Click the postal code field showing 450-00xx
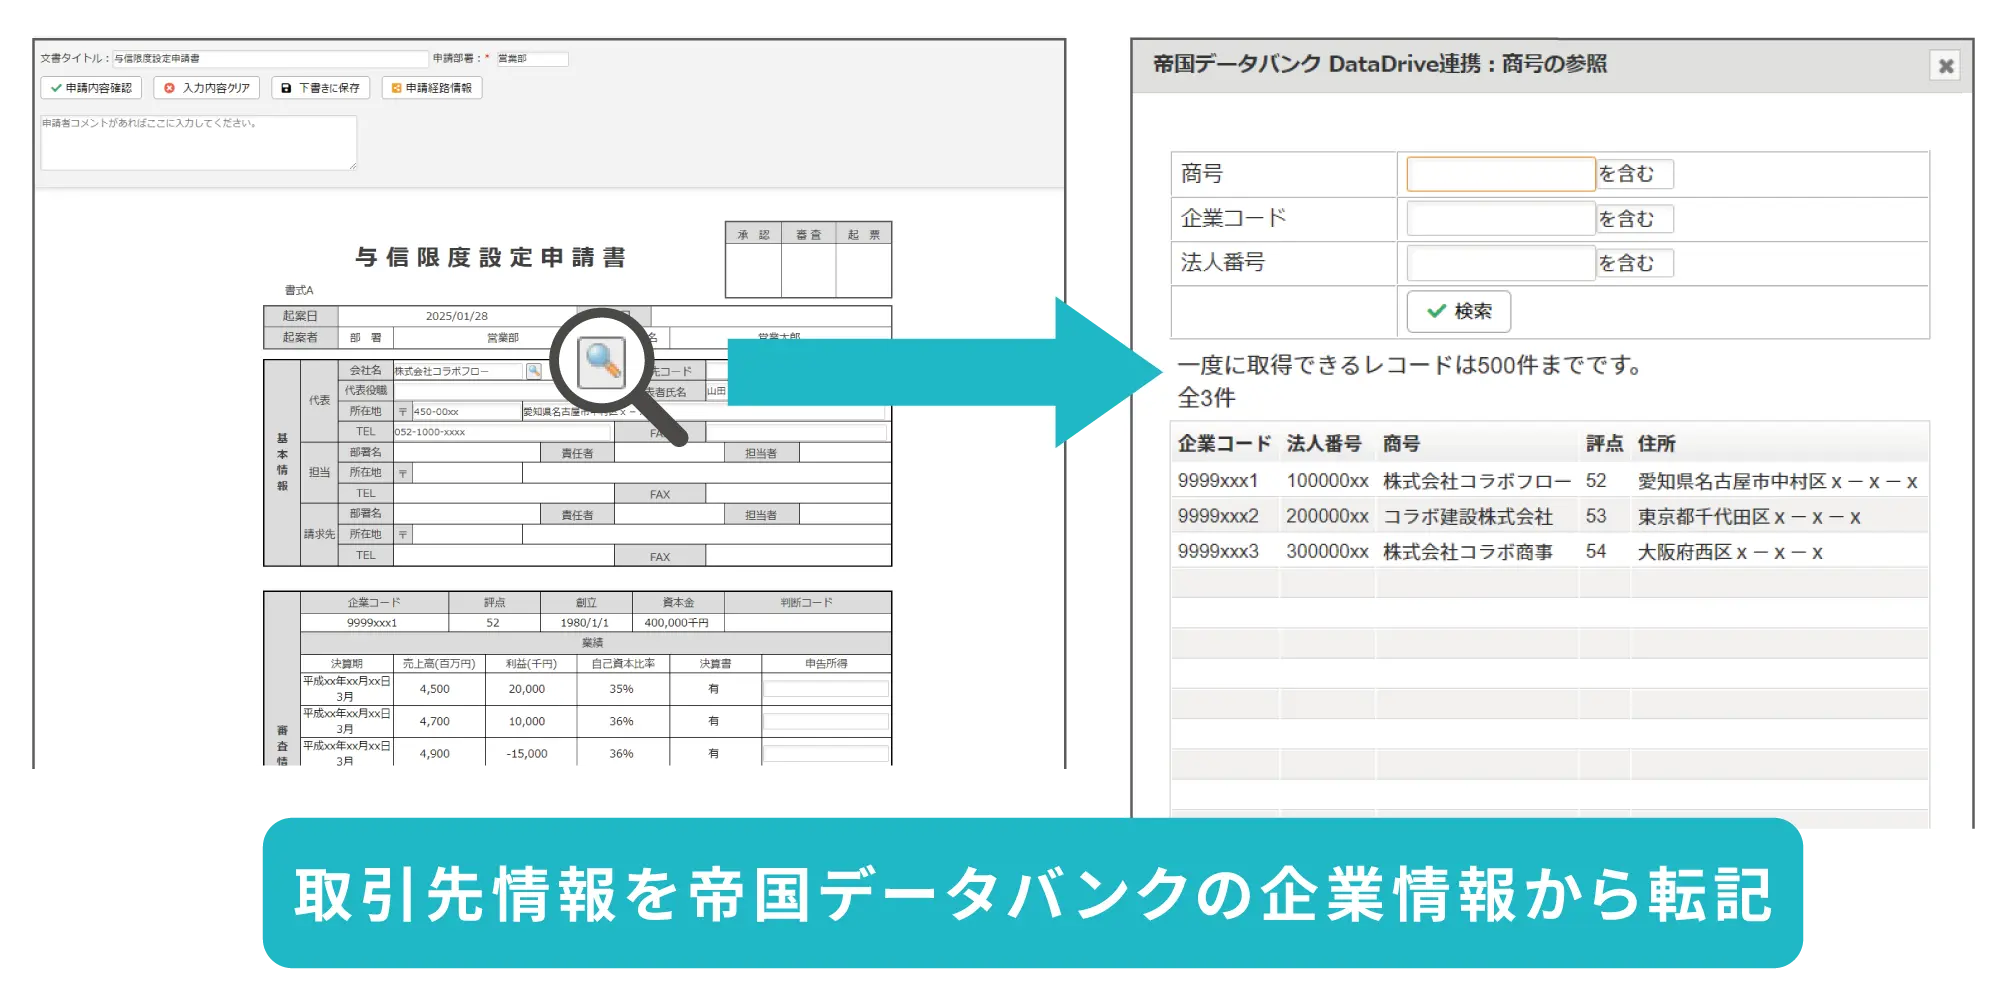Image resolution: width=2000 pixels, height=996 pixels. [x=466, y=411]
